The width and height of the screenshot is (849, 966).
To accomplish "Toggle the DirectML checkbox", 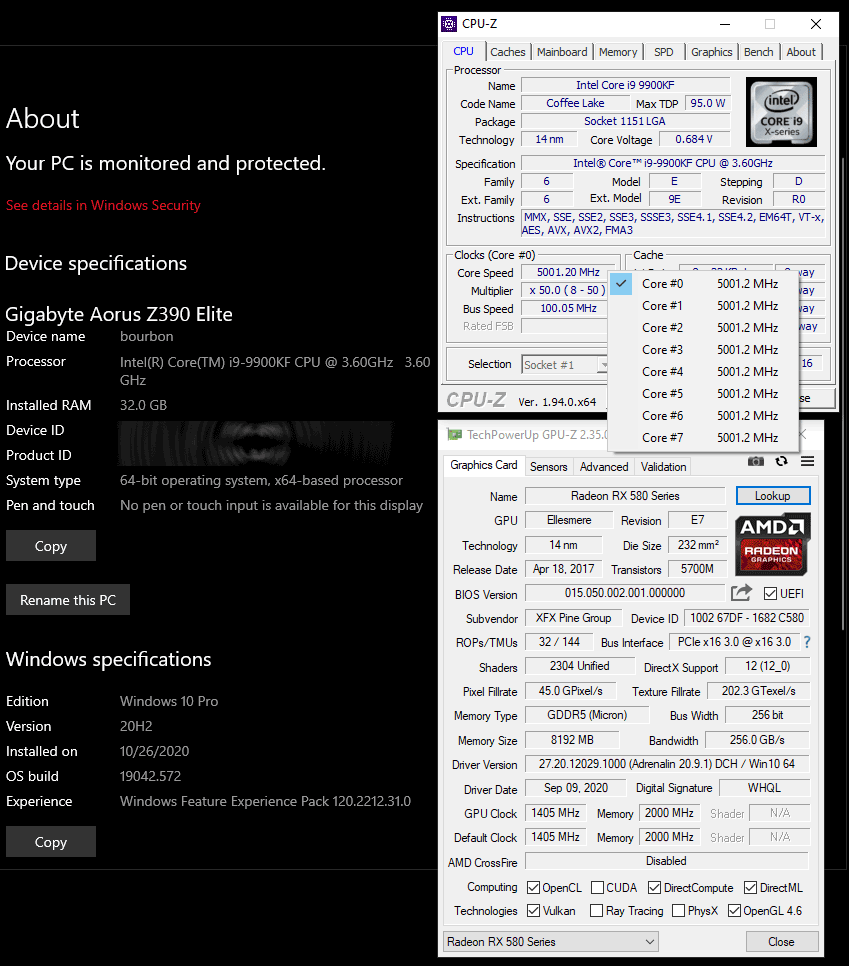I will (750, 888).
